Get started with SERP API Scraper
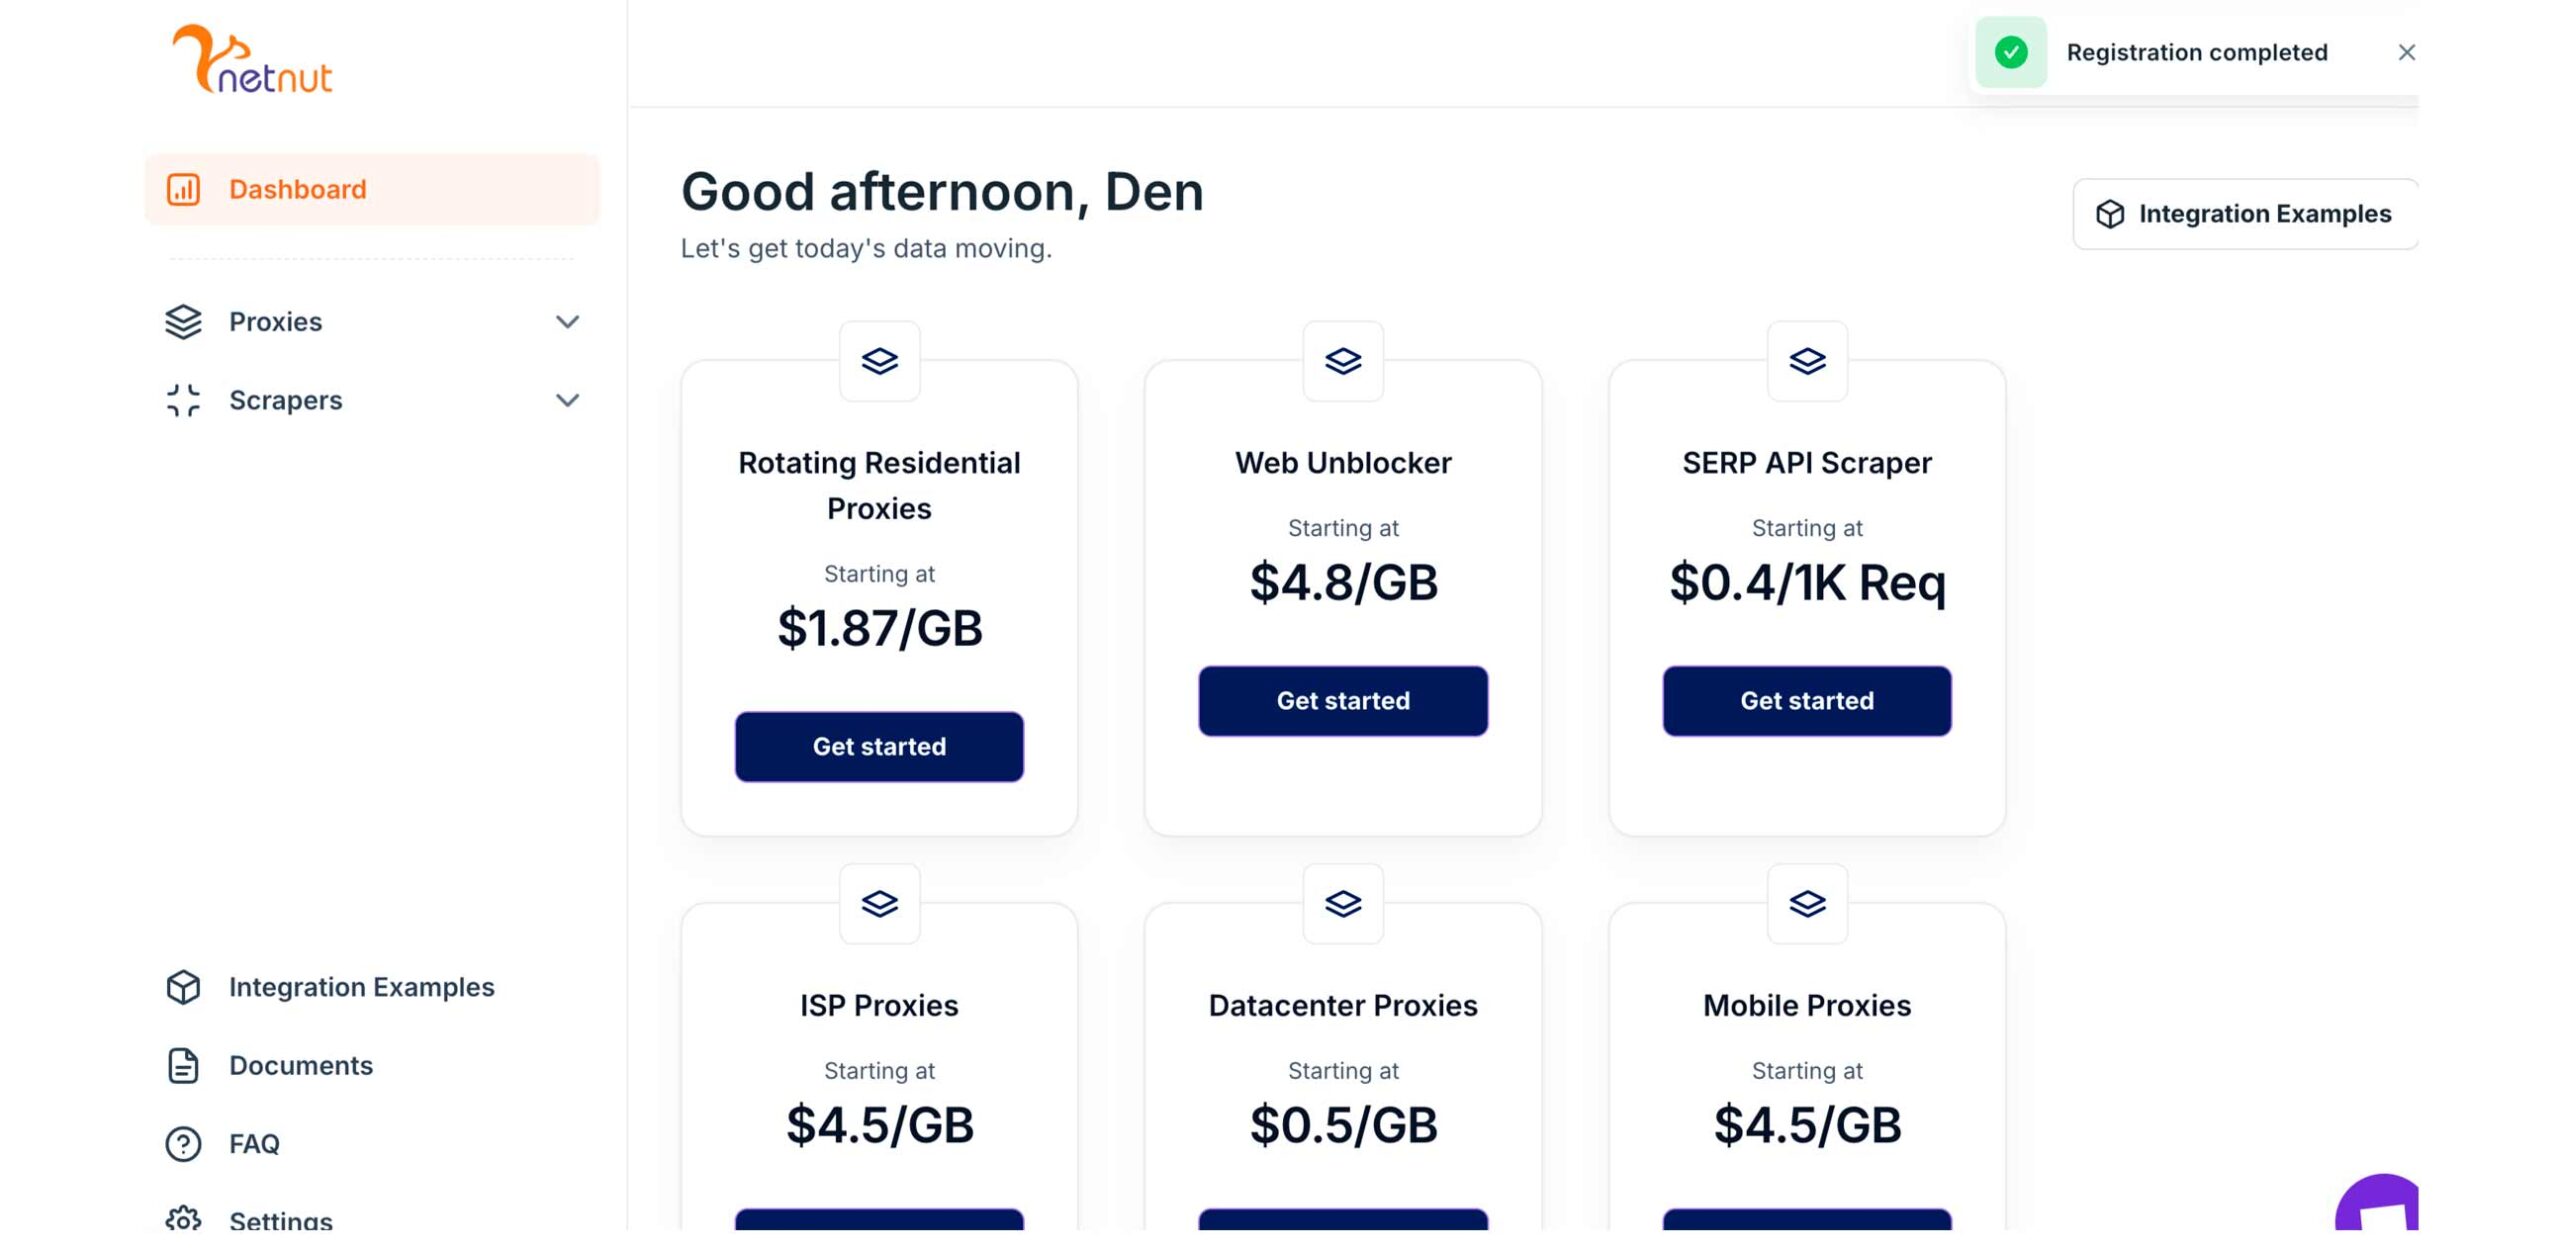2560x1250 pixels. tap(1806, 700)
